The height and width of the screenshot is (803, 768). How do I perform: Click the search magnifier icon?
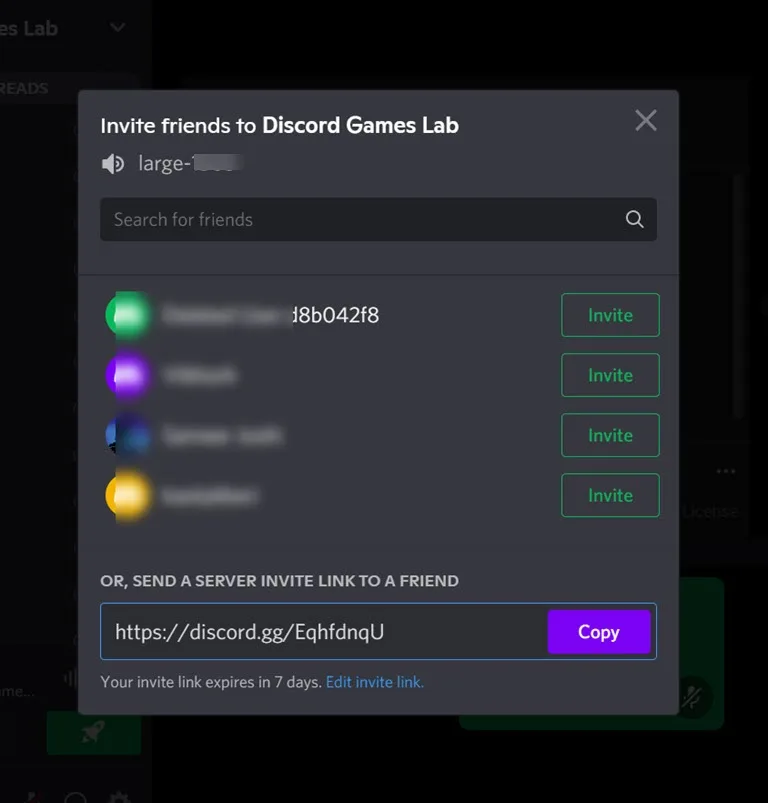[634, 219]
